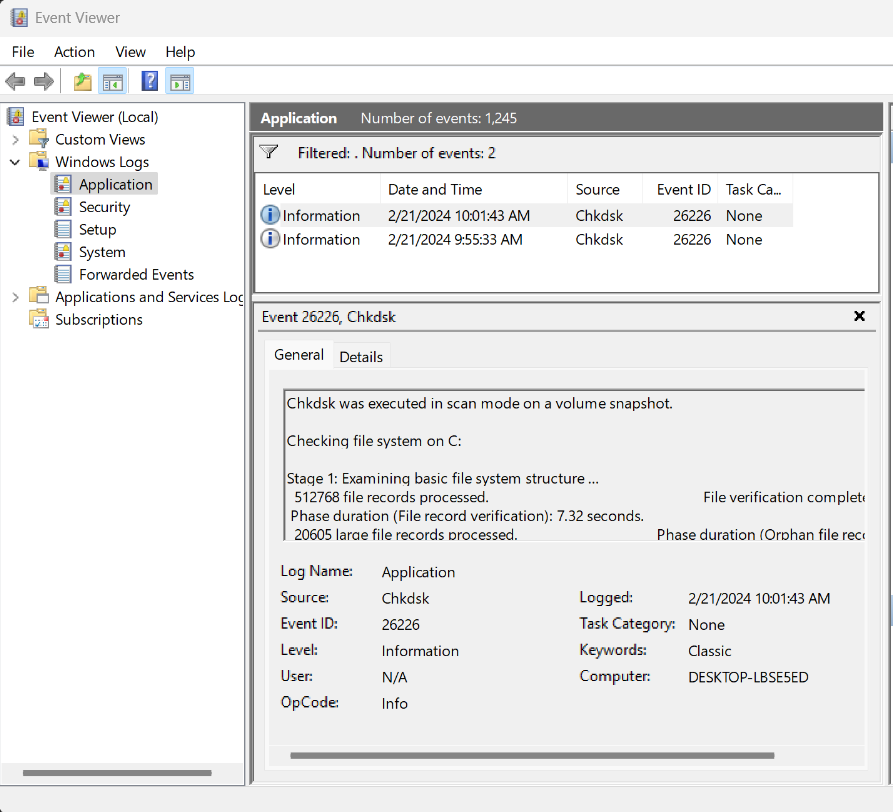Select the Security log text label

[x=105, y=207]
